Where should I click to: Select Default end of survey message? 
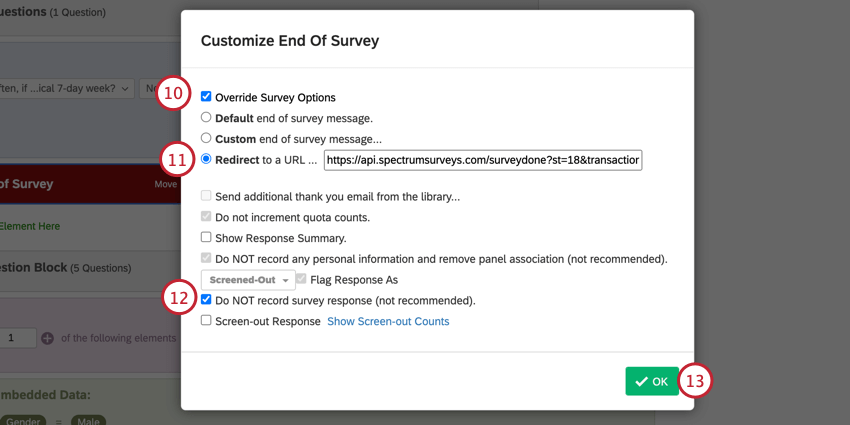tap(206, 118)
